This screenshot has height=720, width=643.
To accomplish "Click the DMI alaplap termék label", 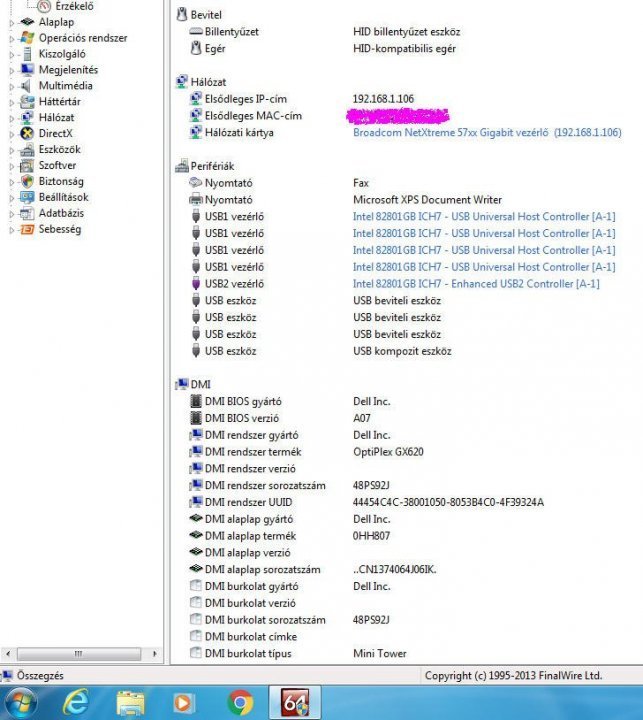I will (250, 536).
